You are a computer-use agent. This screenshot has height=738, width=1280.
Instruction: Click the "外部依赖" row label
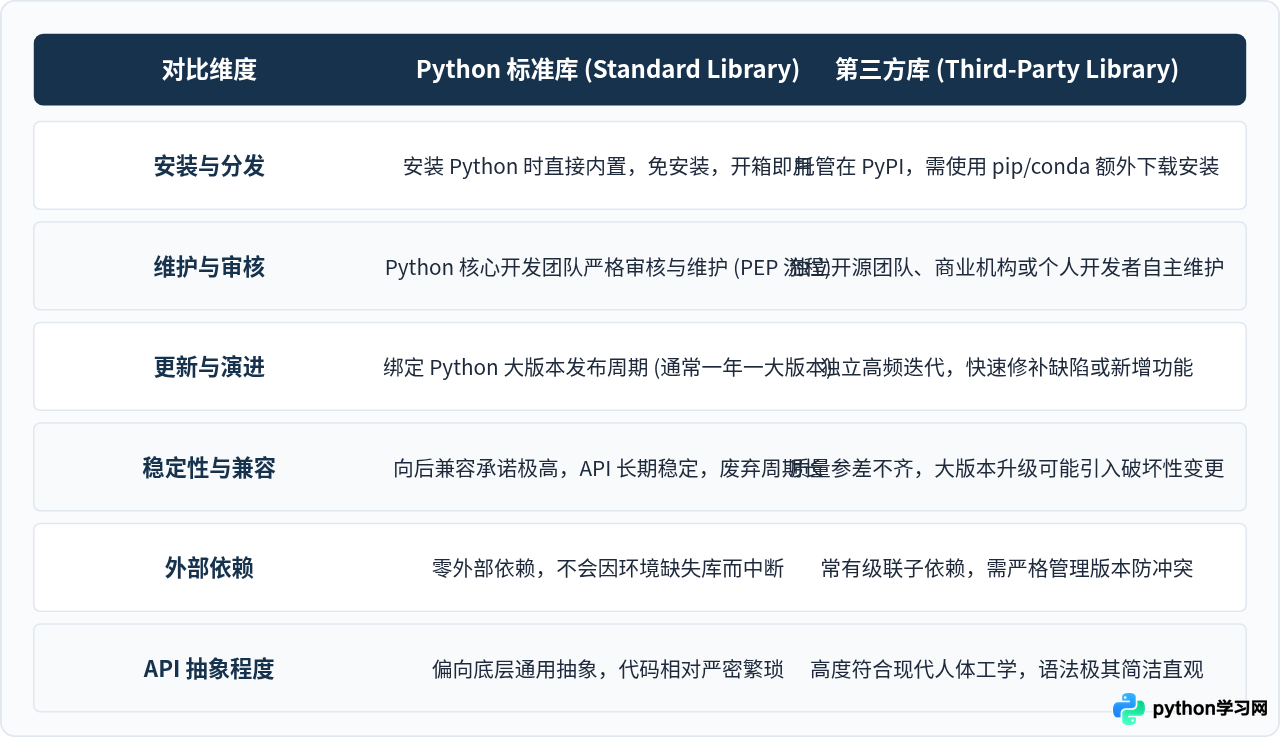pyautogui.click(x=209, y=568)
